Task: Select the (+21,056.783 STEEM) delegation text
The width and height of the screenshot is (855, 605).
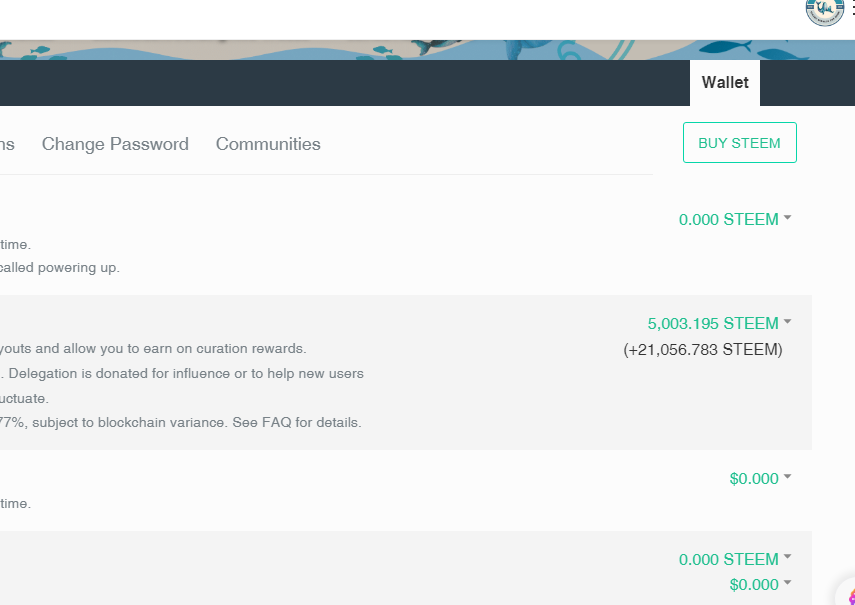Action: pos(703,349)
